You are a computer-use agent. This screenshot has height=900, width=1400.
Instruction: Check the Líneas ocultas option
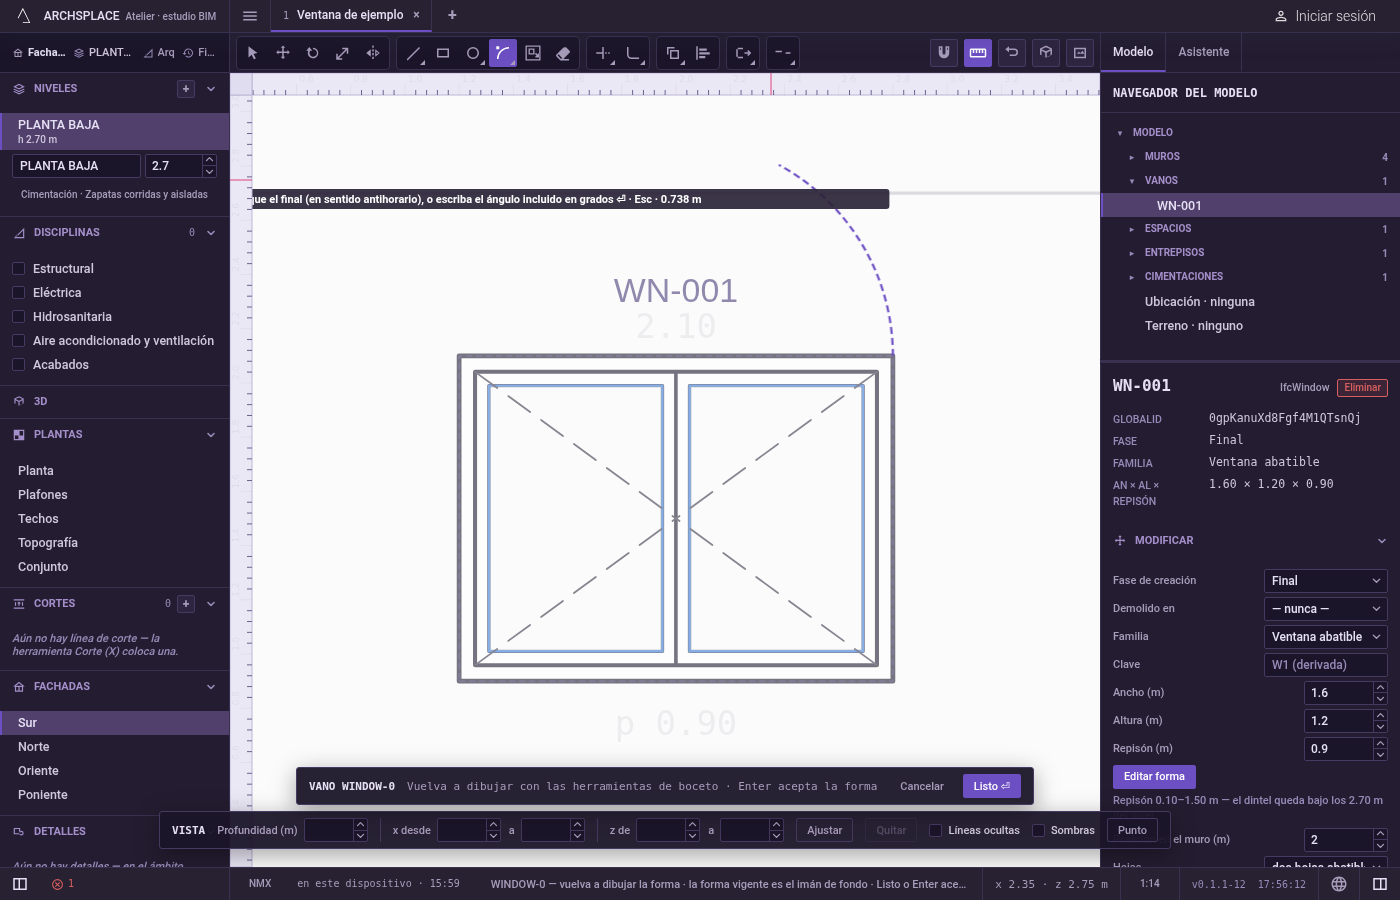[x=936, y=830]
